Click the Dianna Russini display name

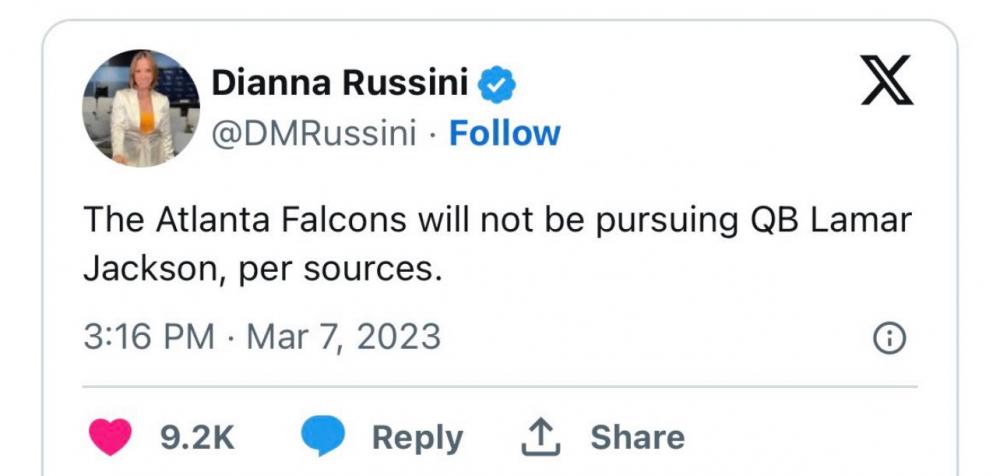tap(340, 85)
